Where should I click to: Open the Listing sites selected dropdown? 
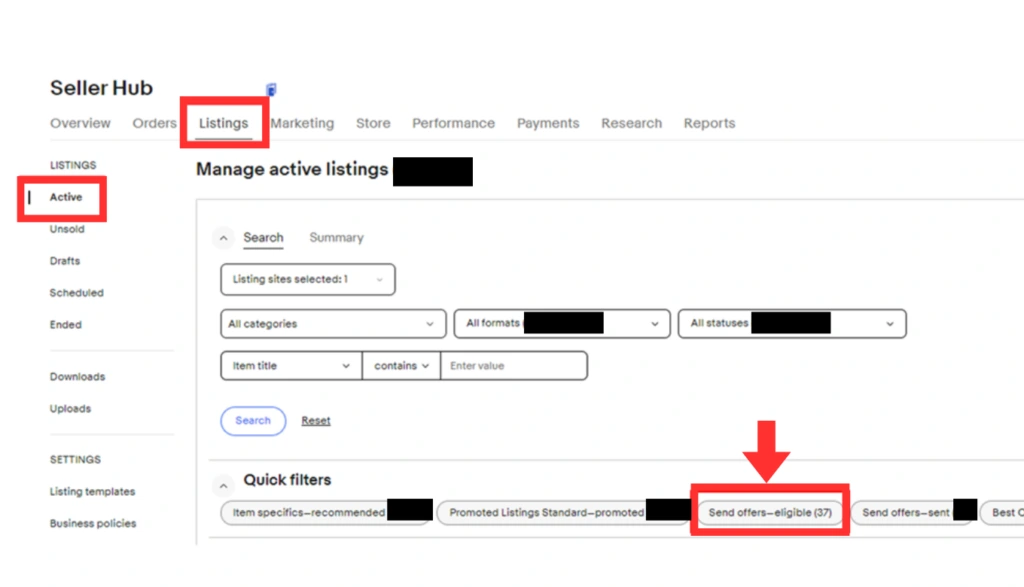coord(308,279)
